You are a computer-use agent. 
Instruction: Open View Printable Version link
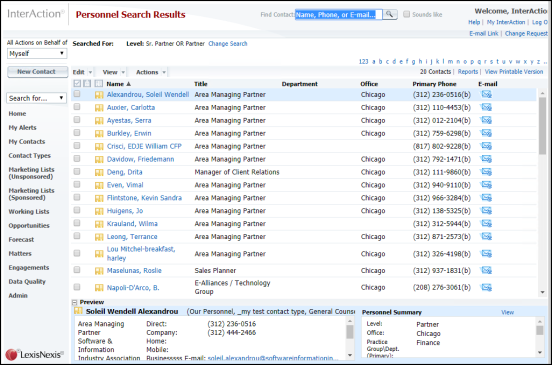[514, 71]
